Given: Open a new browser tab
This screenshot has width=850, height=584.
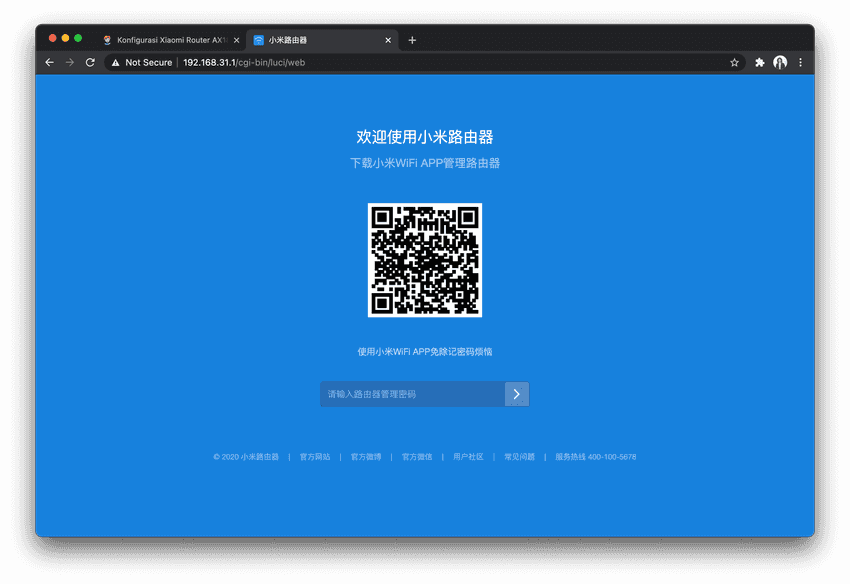Looking at the screenshot, I should pos(412,40).
